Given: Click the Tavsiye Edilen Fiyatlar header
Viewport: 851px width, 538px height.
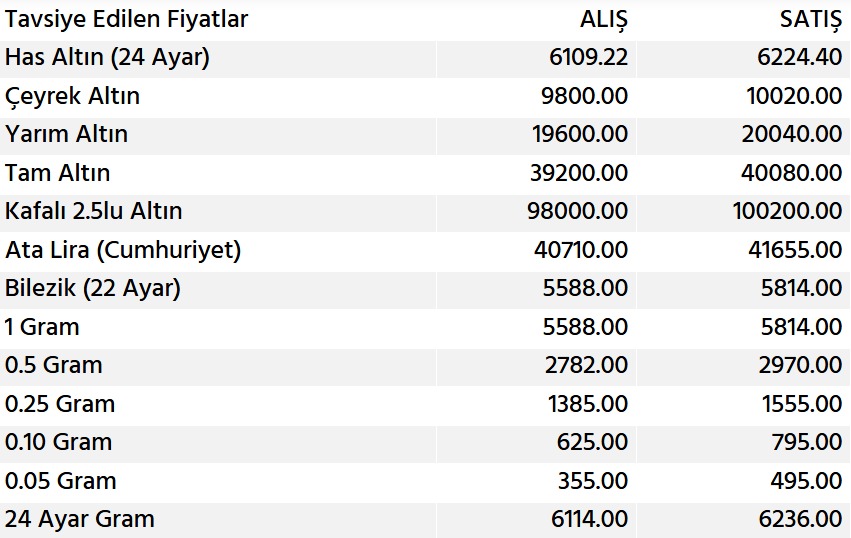Looking at the screenshot, I should coord(126,19).
